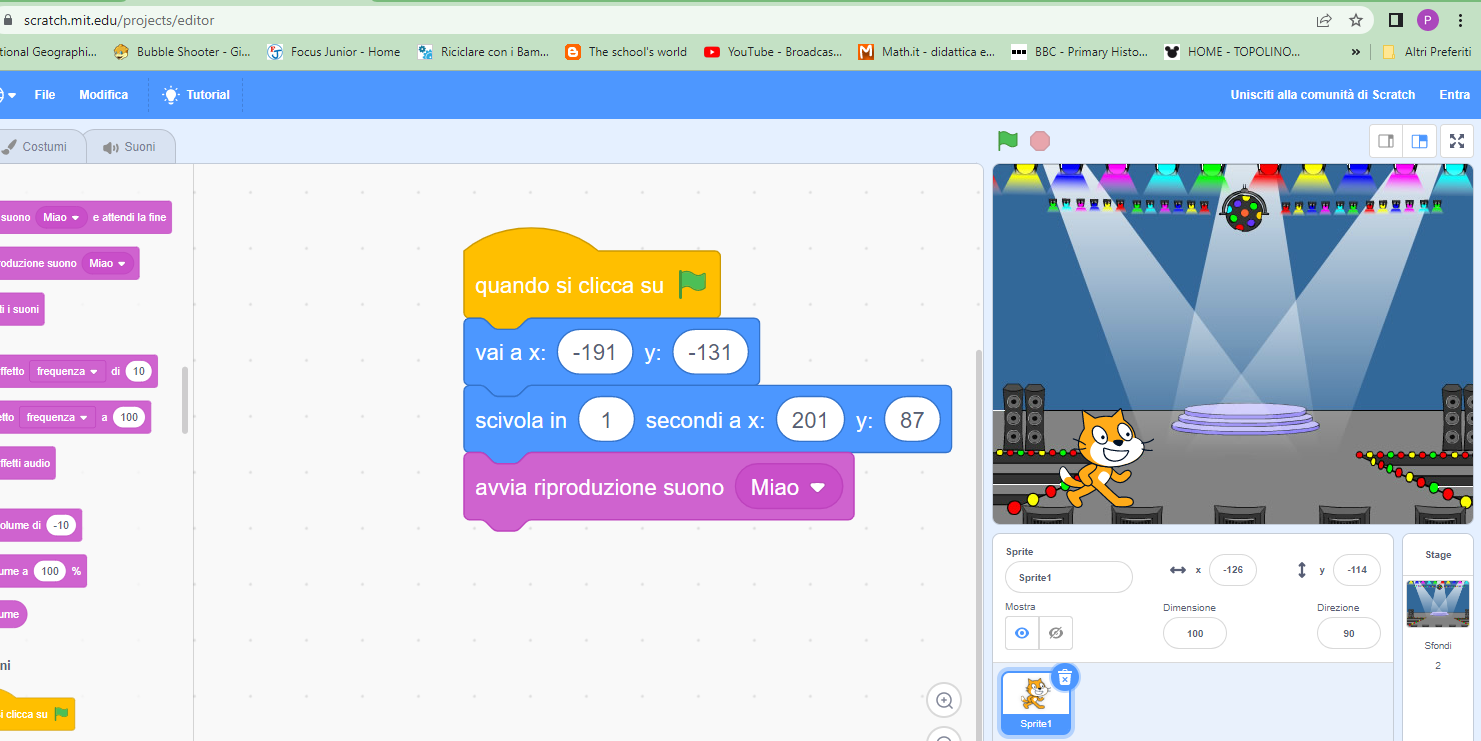Open frequenza dropdown in the 'a 100' block

57,417
